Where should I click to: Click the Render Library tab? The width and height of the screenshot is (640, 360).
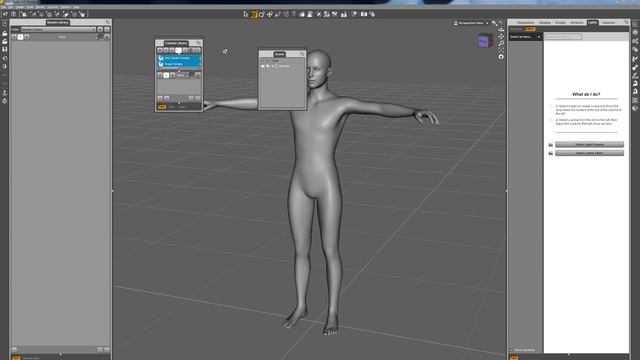[58, 22]
